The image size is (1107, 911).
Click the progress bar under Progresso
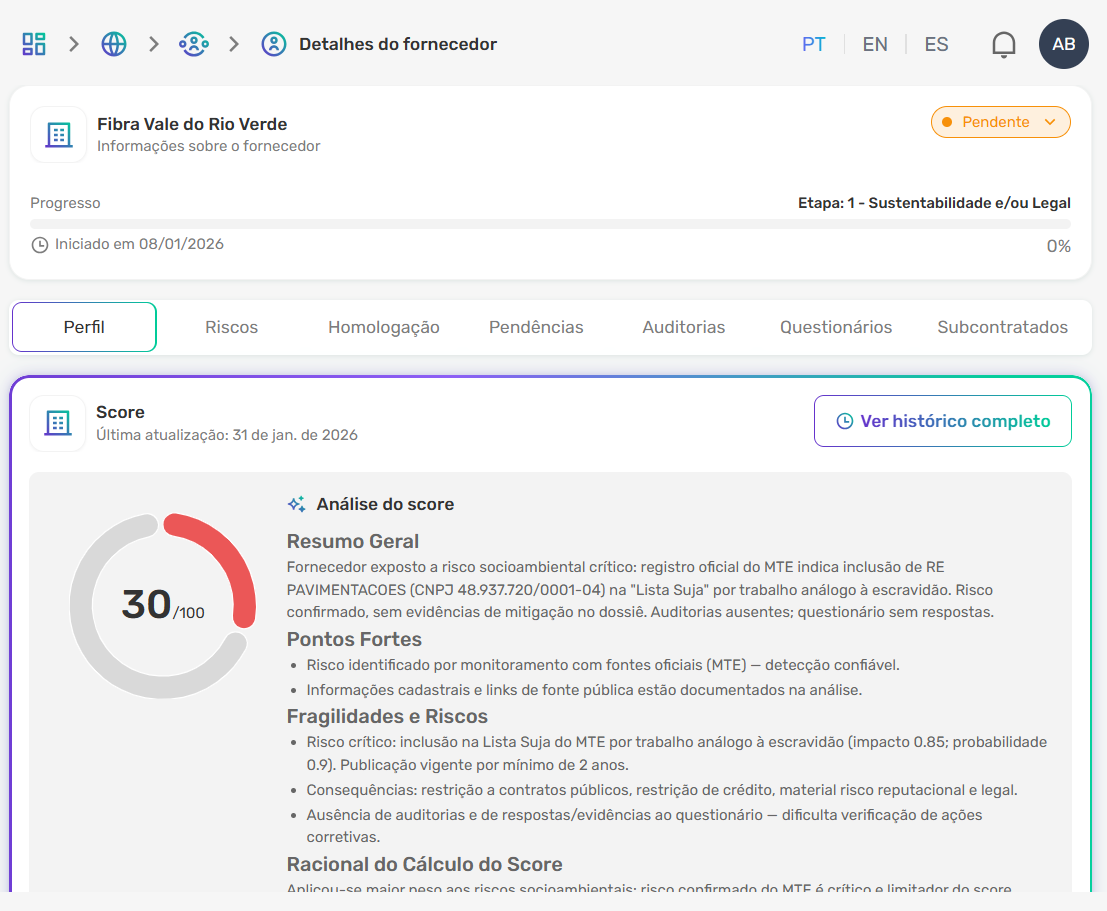pos(551,224)
